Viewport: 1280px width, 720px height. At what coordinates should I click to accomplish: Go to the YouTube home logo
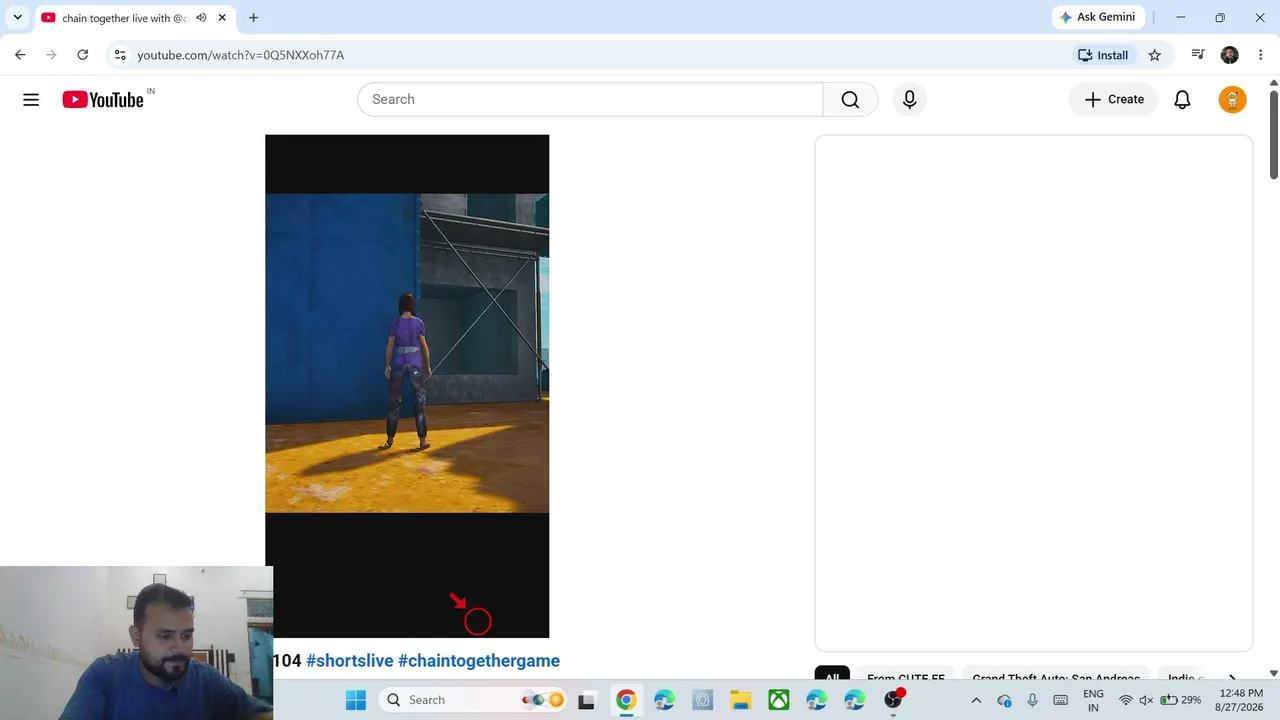coord(103,99)
